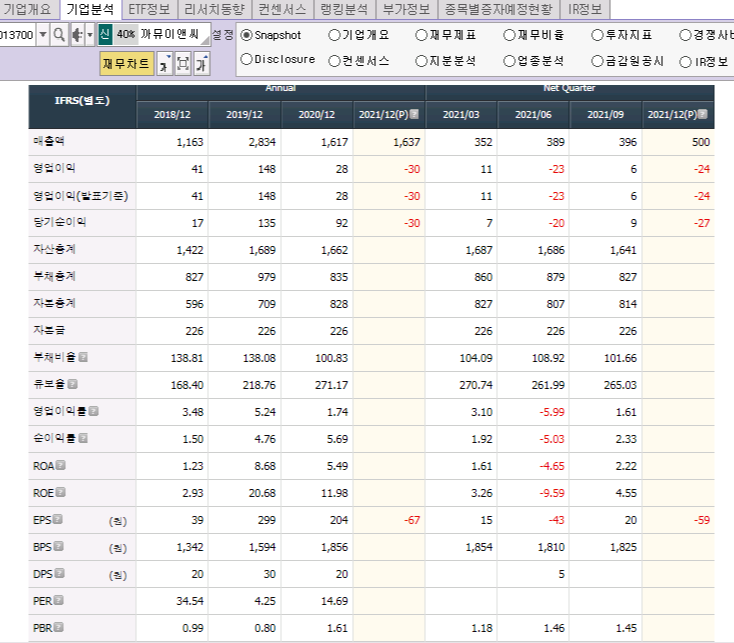Click the 2020/12 column header

pyautogui.click(x=316, y=114)
